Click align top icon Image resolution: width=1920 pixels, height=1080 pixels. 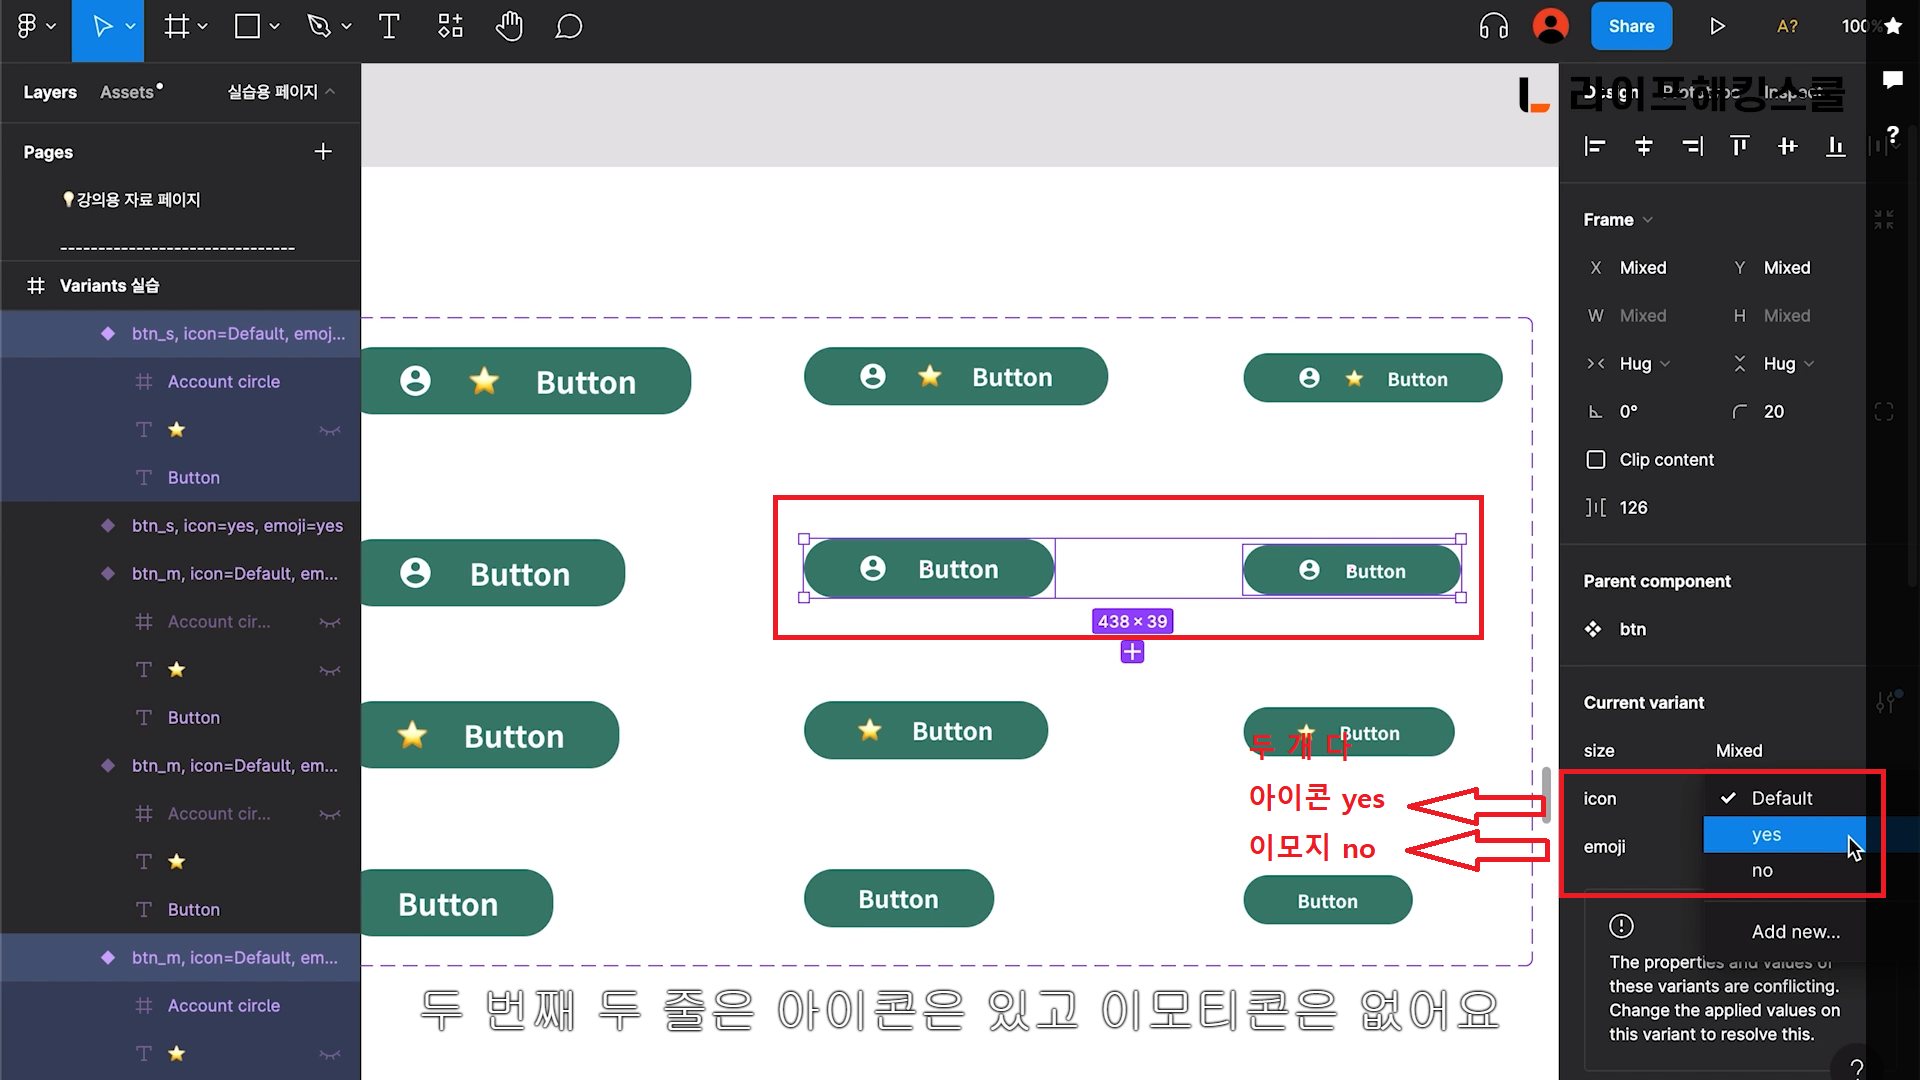click(1740, 147)
